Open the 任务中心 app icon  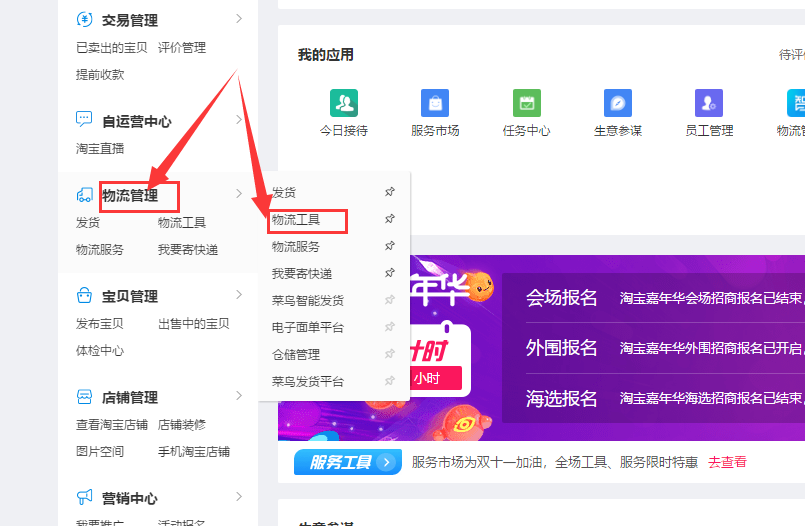527,103
